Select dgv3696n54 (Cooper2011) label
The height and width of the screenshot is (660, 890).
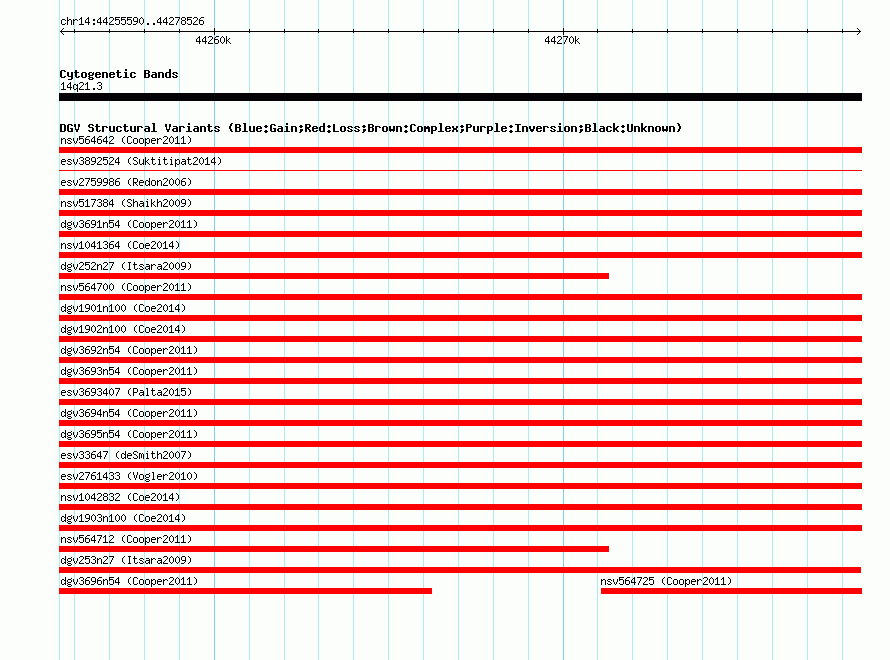coord(129,581)
